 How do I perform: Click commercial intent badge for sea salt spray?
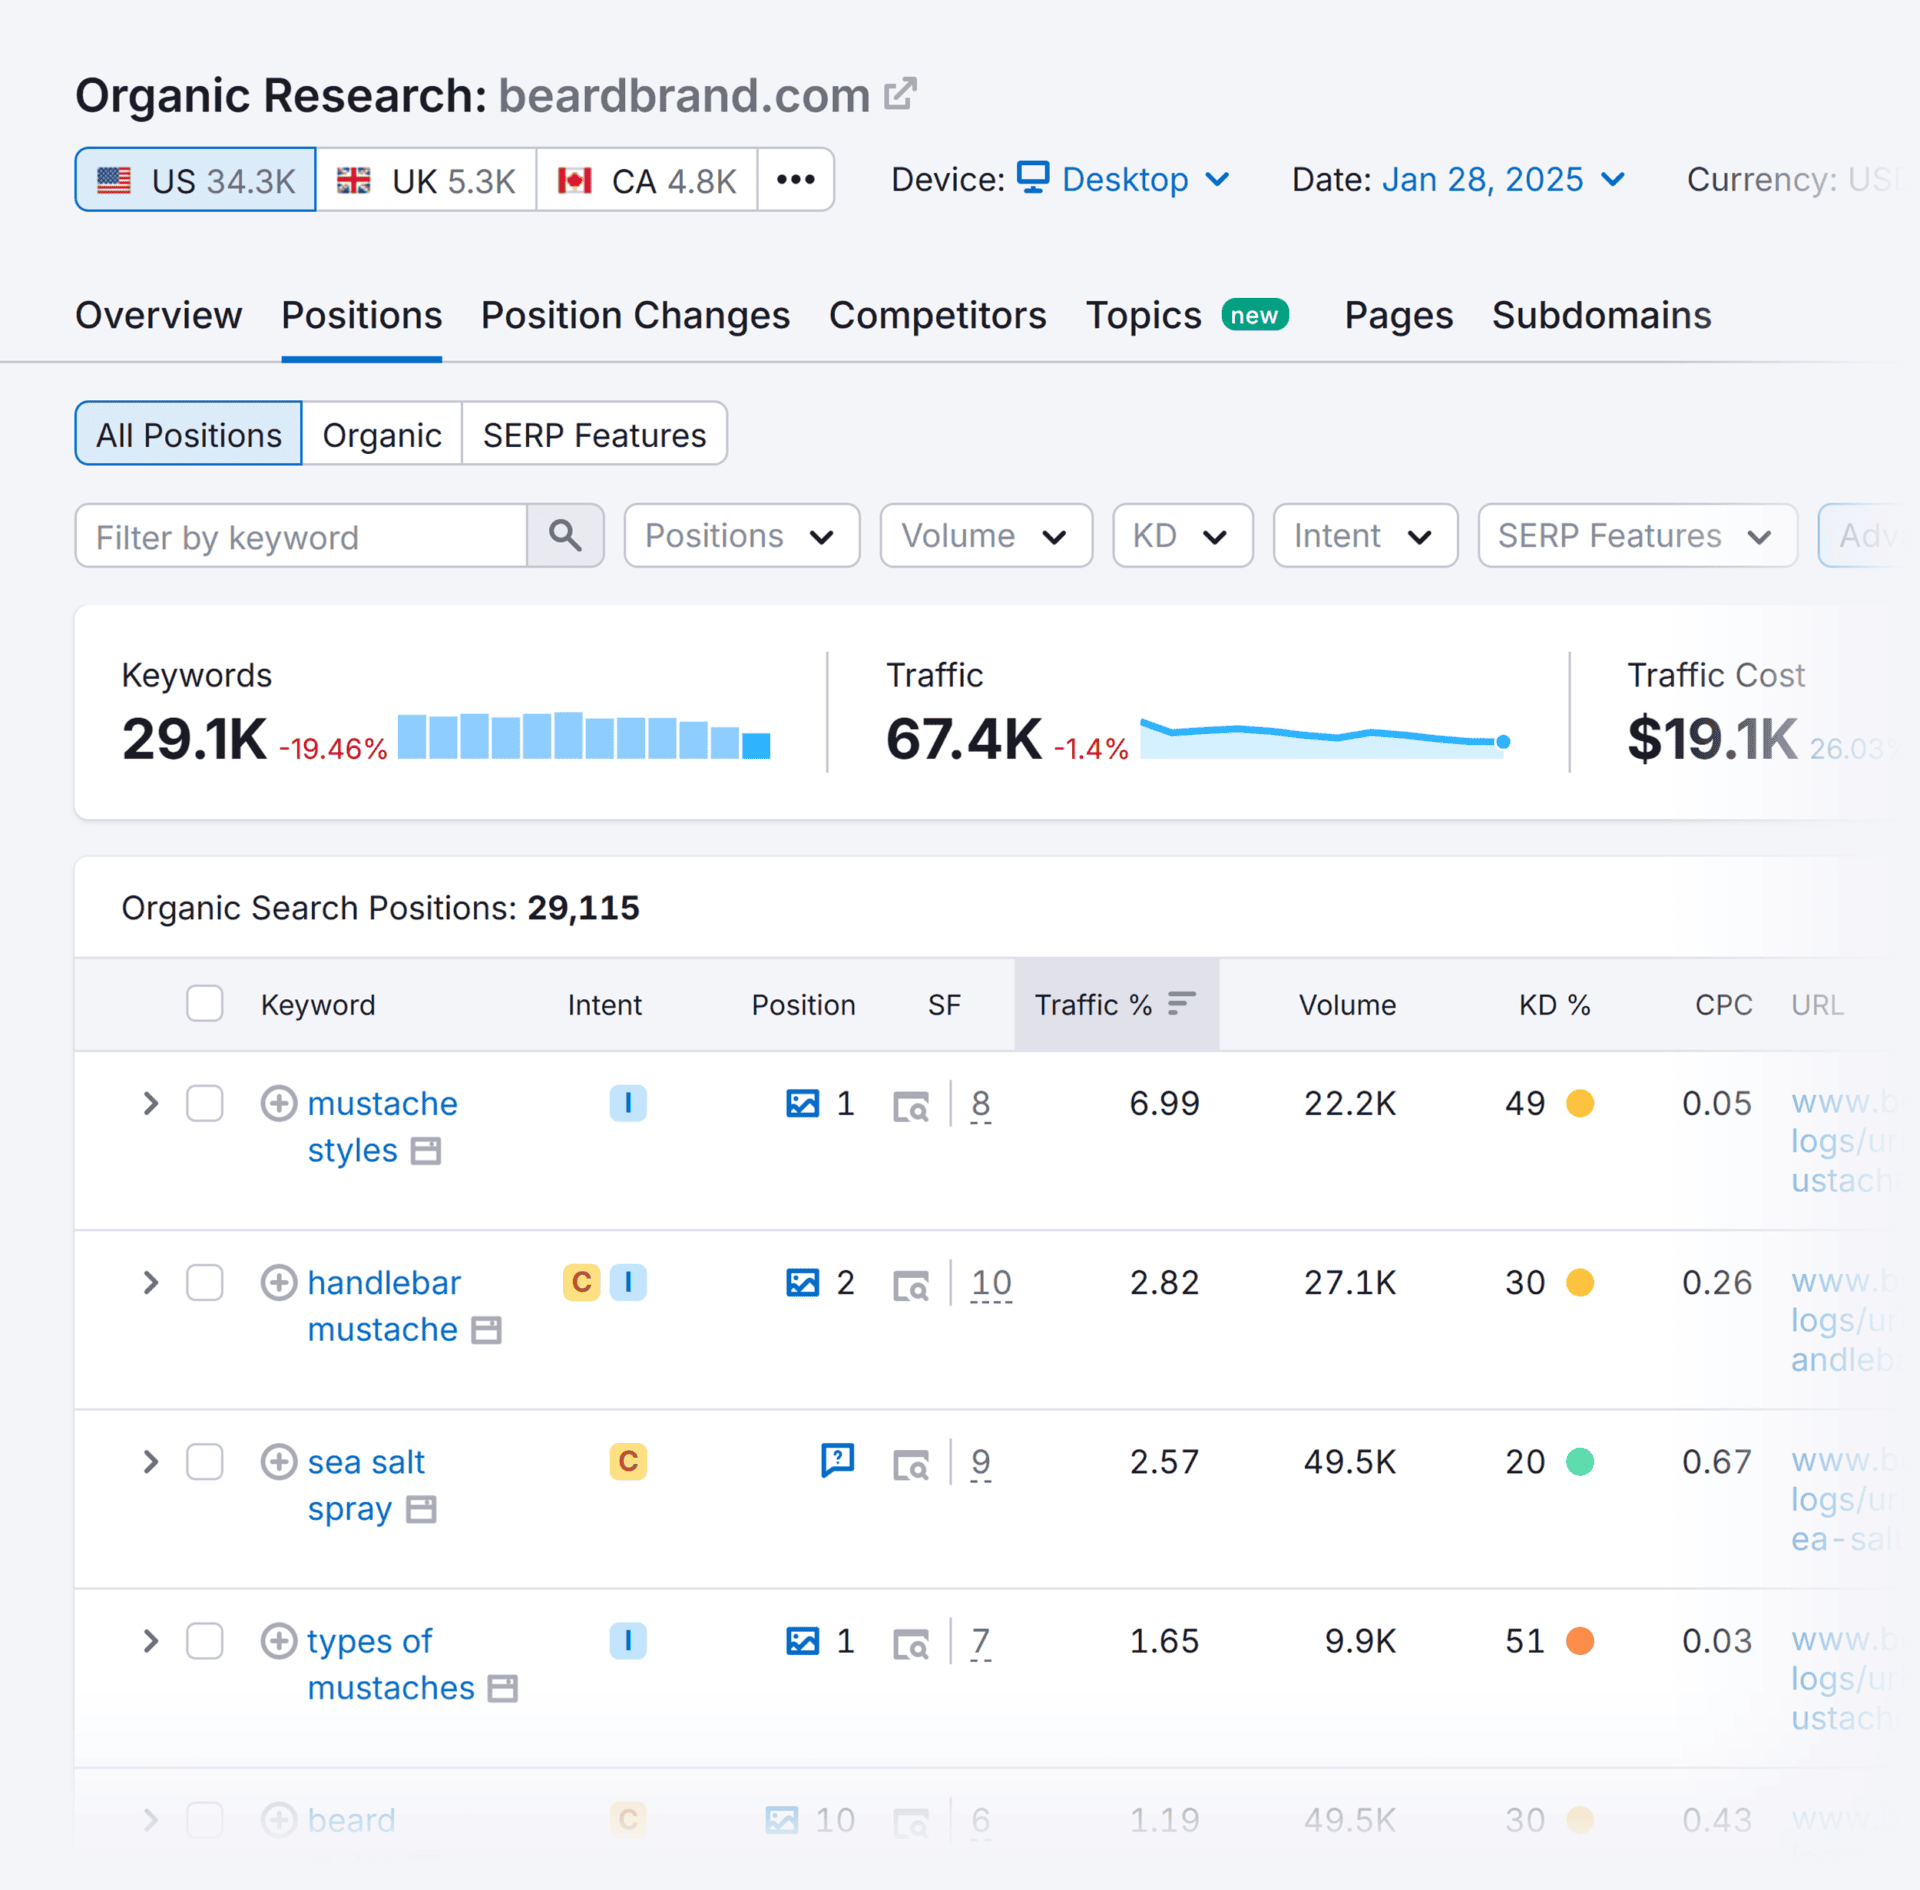[628, 1461]
